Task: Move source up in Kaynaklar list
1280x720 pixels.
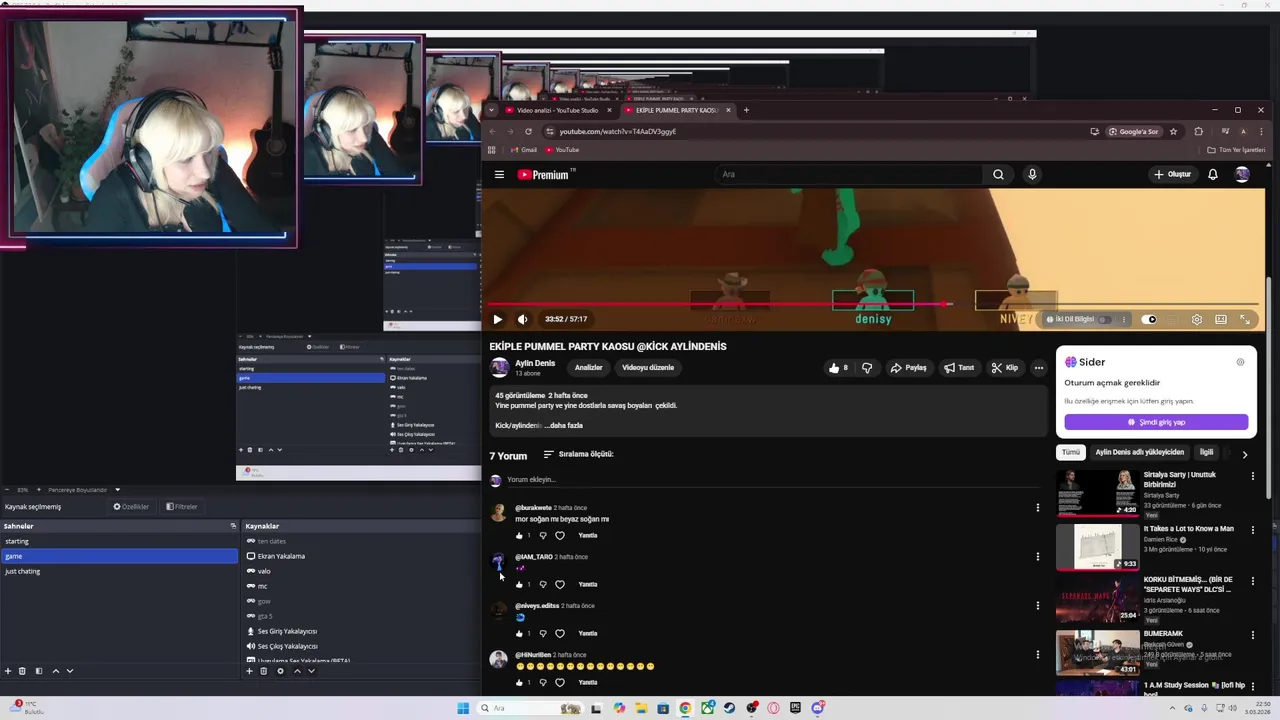Action: coord(297,671)
